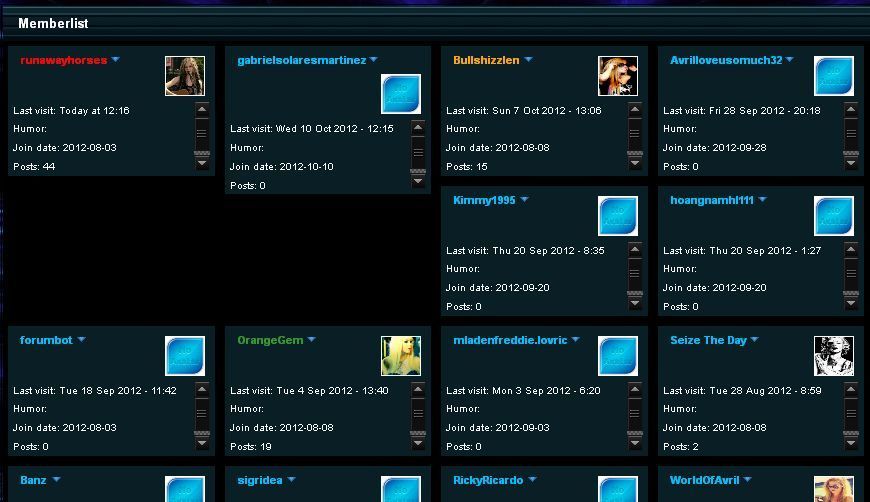Click Kimmy1995 default avatar
The height and width of the screenshot is (502, 870).
pyautogui.click(x=618, y=216)
